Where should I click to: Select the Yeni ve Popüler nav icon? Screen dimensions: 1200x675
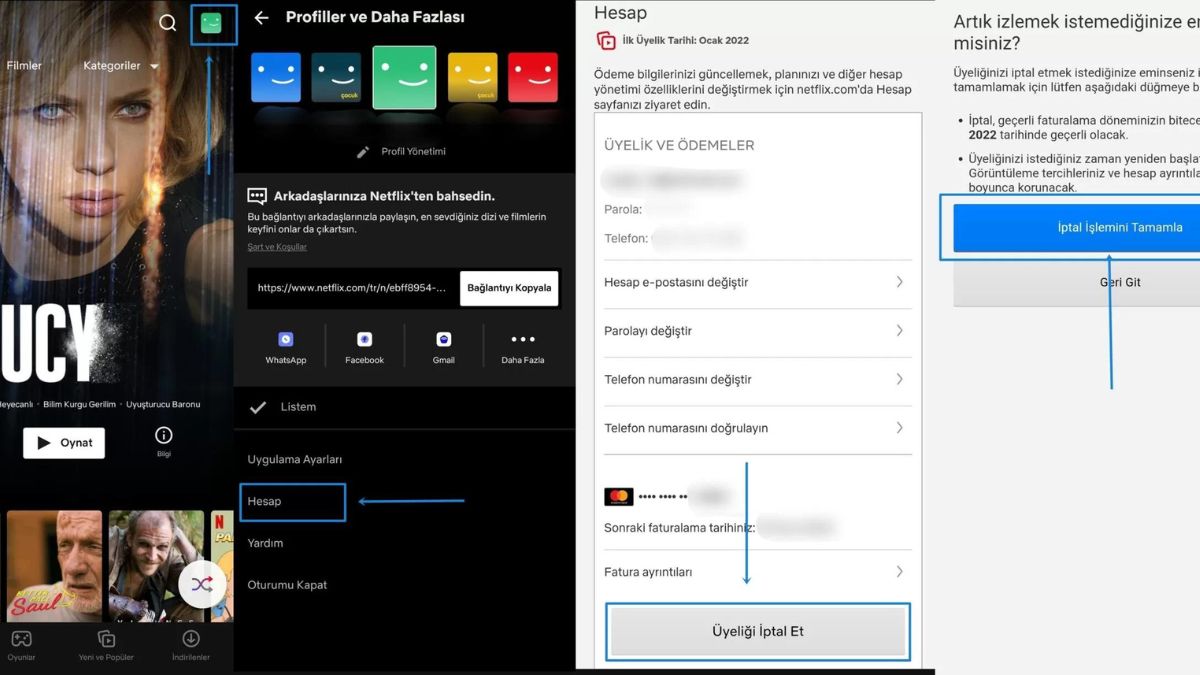[105, 638]
